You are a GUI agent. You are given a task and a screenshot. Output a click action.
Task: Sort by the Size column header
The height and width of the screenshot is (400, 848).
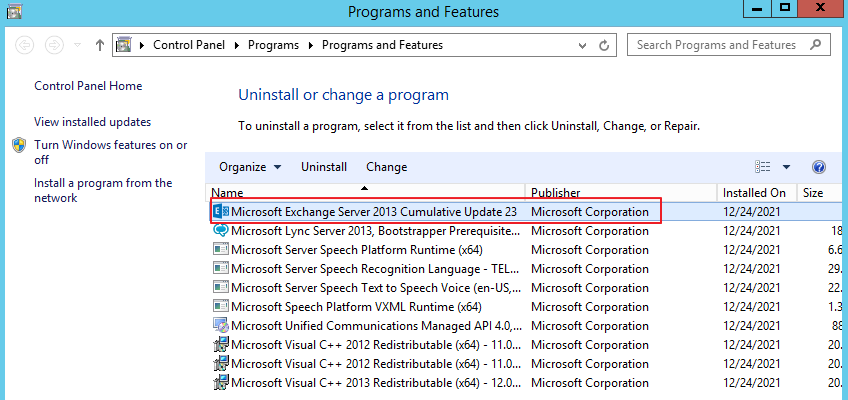tap(820, 192)
